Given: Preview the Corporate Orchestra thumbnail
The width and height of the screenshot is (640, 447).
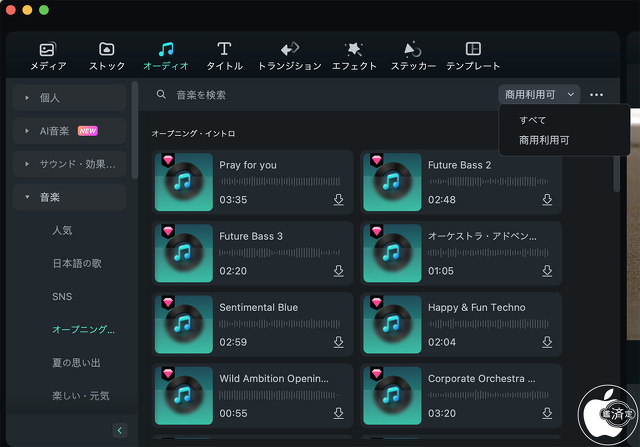Looking at the screenshot, I should (x=392, y=396).
